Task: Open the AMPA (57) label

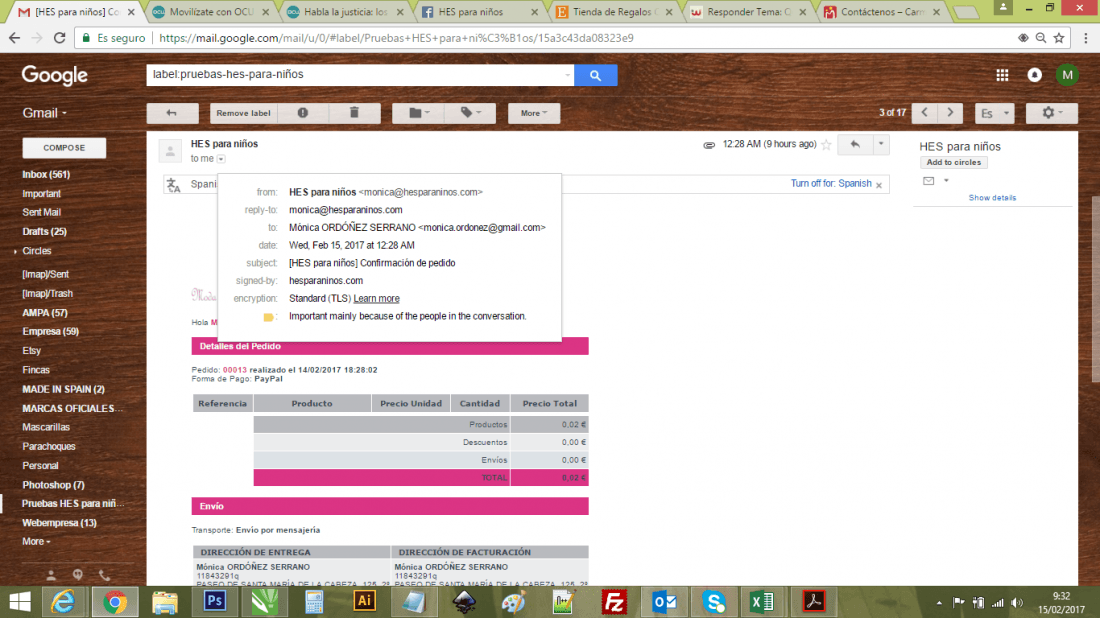Action: pyautogui.click(x=45, y=313)
